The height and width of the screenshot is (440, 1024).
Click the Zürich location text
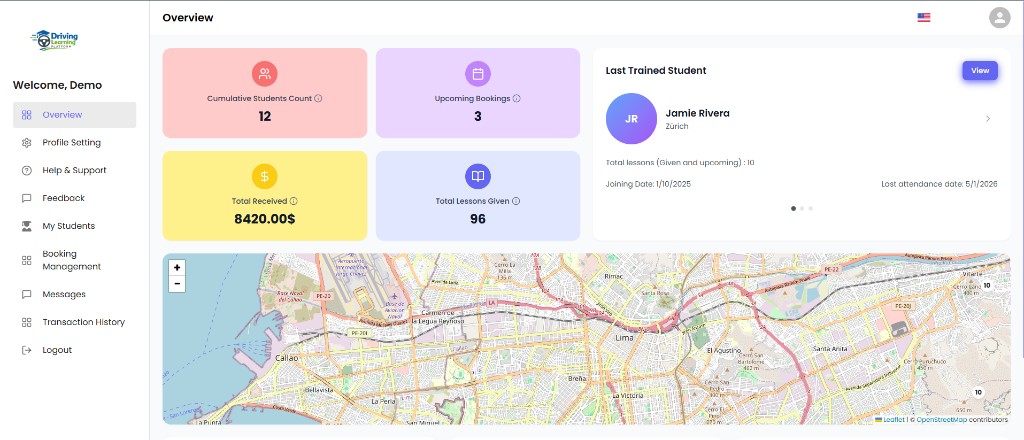pyautogui.click(x=677, y=127)
